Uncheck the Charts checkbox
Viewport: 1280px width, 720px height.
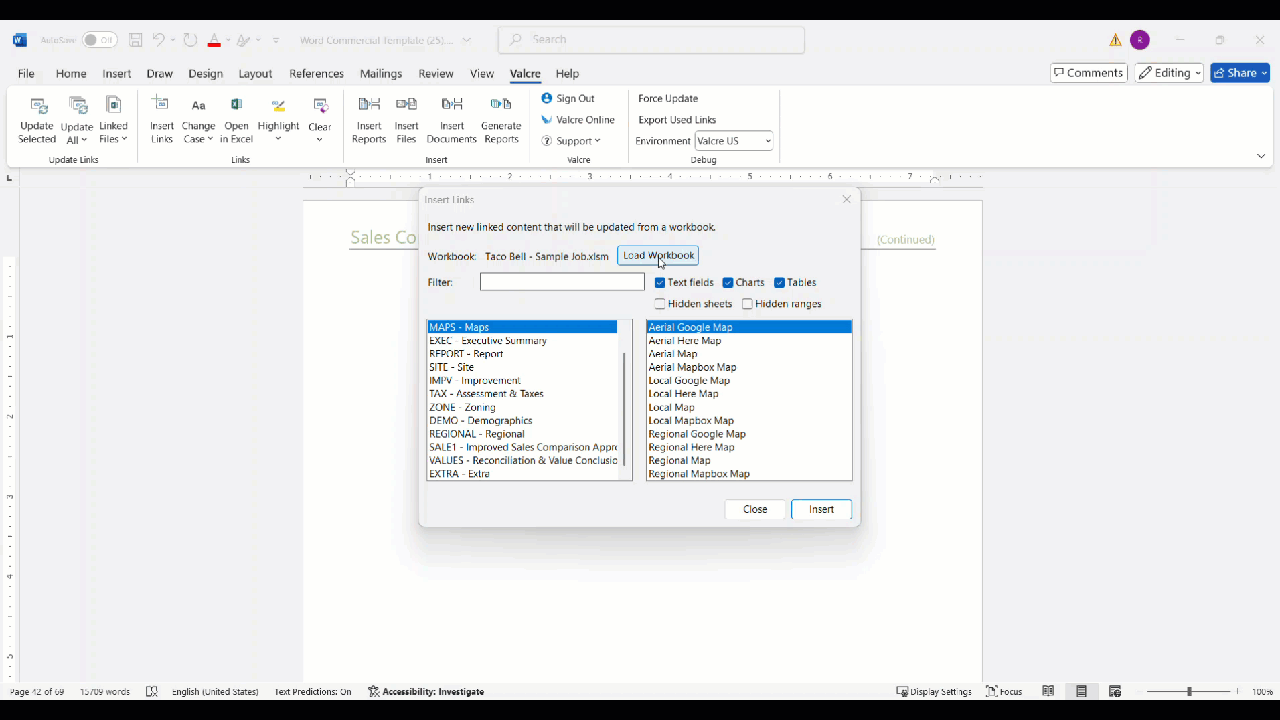click(728, 283)
